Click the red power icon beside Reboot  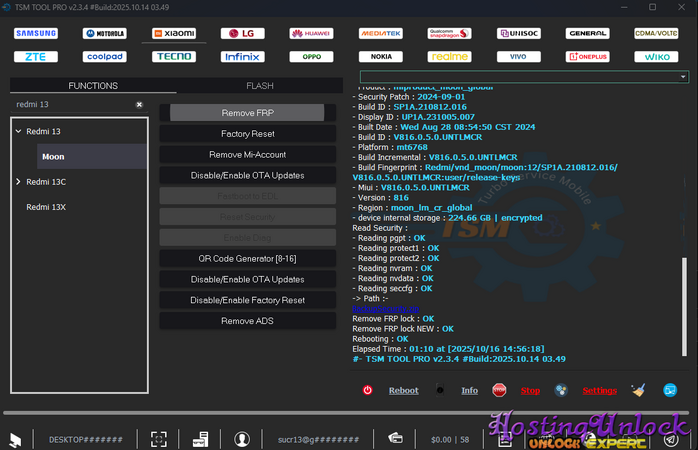pos(368,391)
